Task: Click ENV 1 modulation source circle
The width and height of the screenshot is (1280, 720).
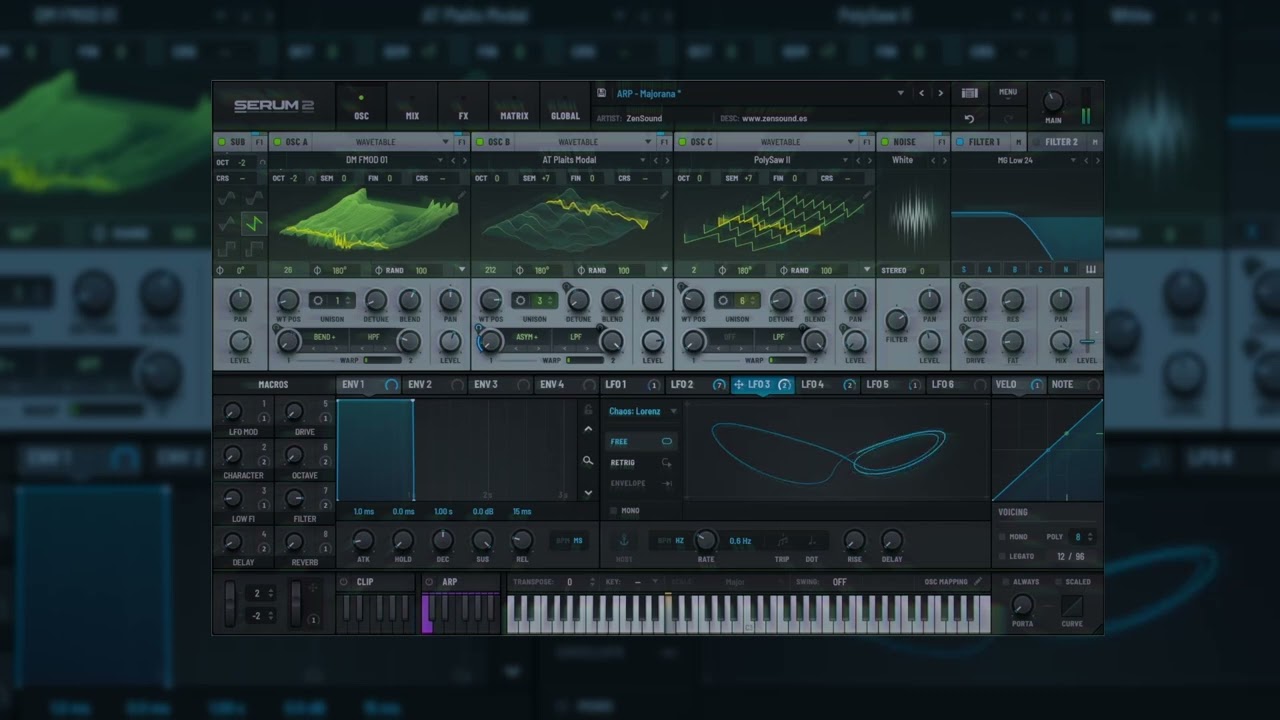Action: [391, 385]
